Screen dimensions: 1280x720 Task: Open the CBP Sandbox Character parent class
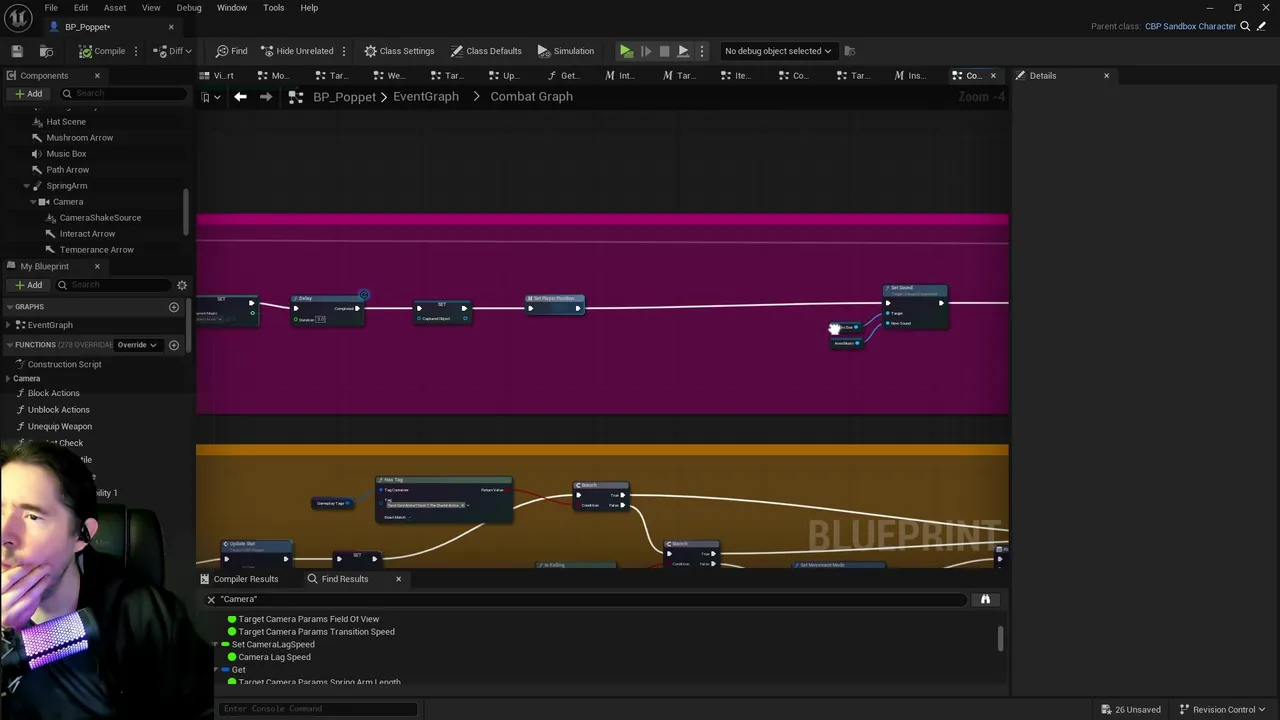(1190, 26)
